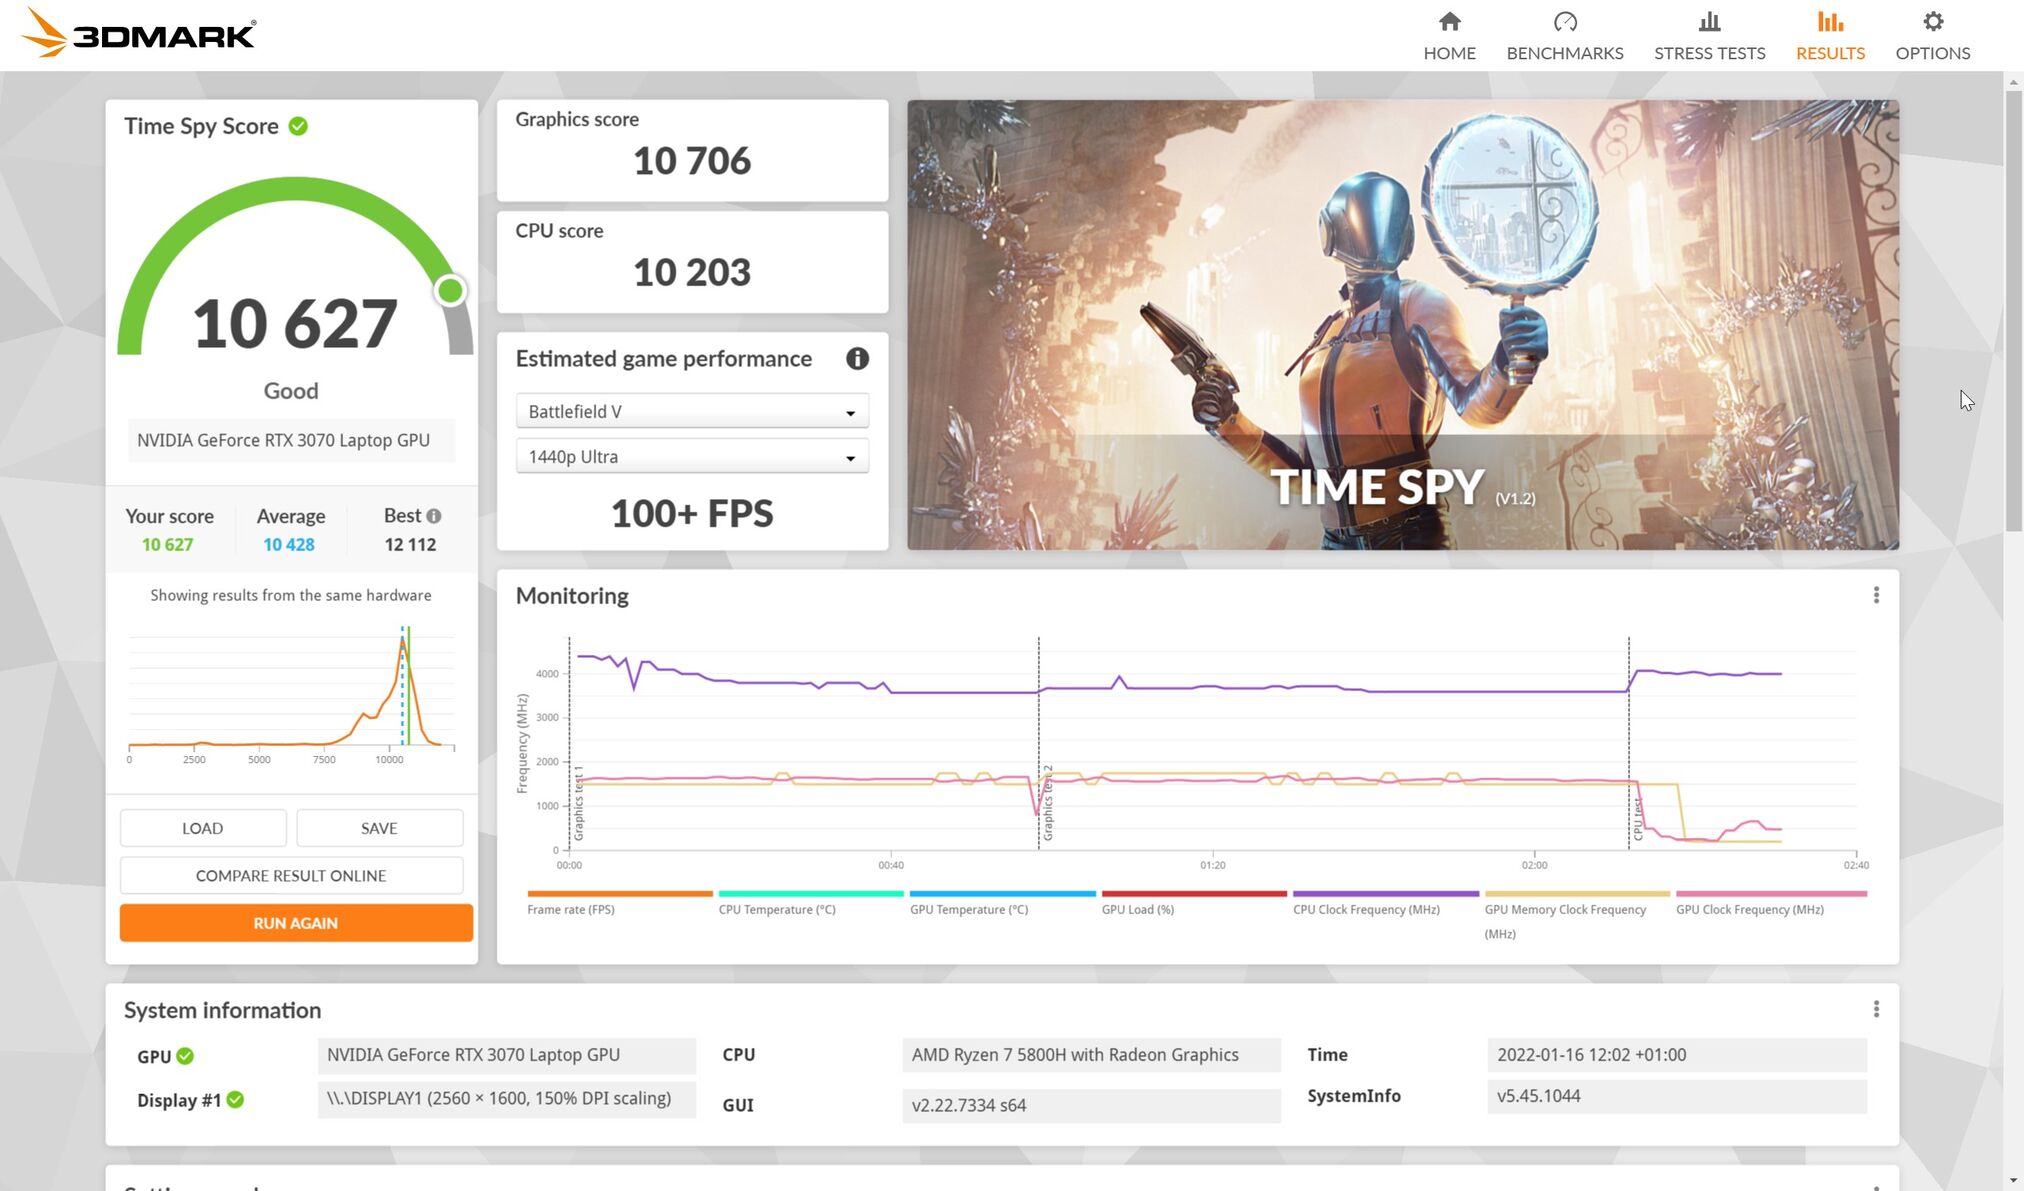The height and width of the screenshot is (1191, 2024).
Task: Toggle Frame rate (FPS) legend swatch
Action: click(620, 893)
